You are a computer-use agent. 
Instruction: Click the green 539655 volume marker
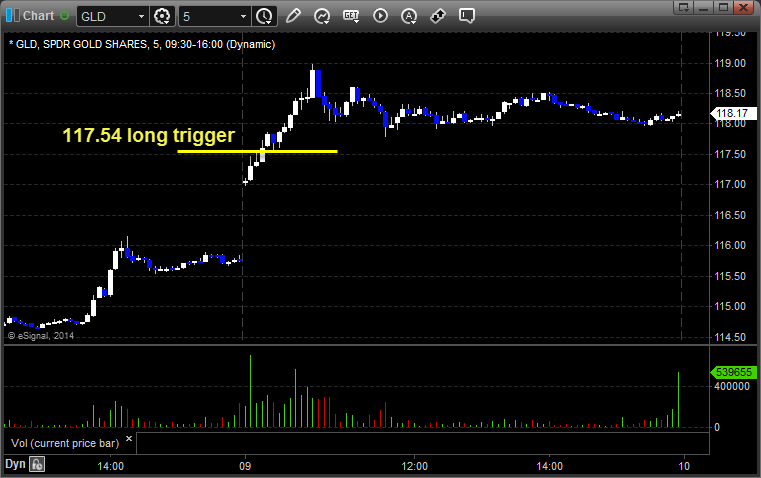click(x=733, y=372)
